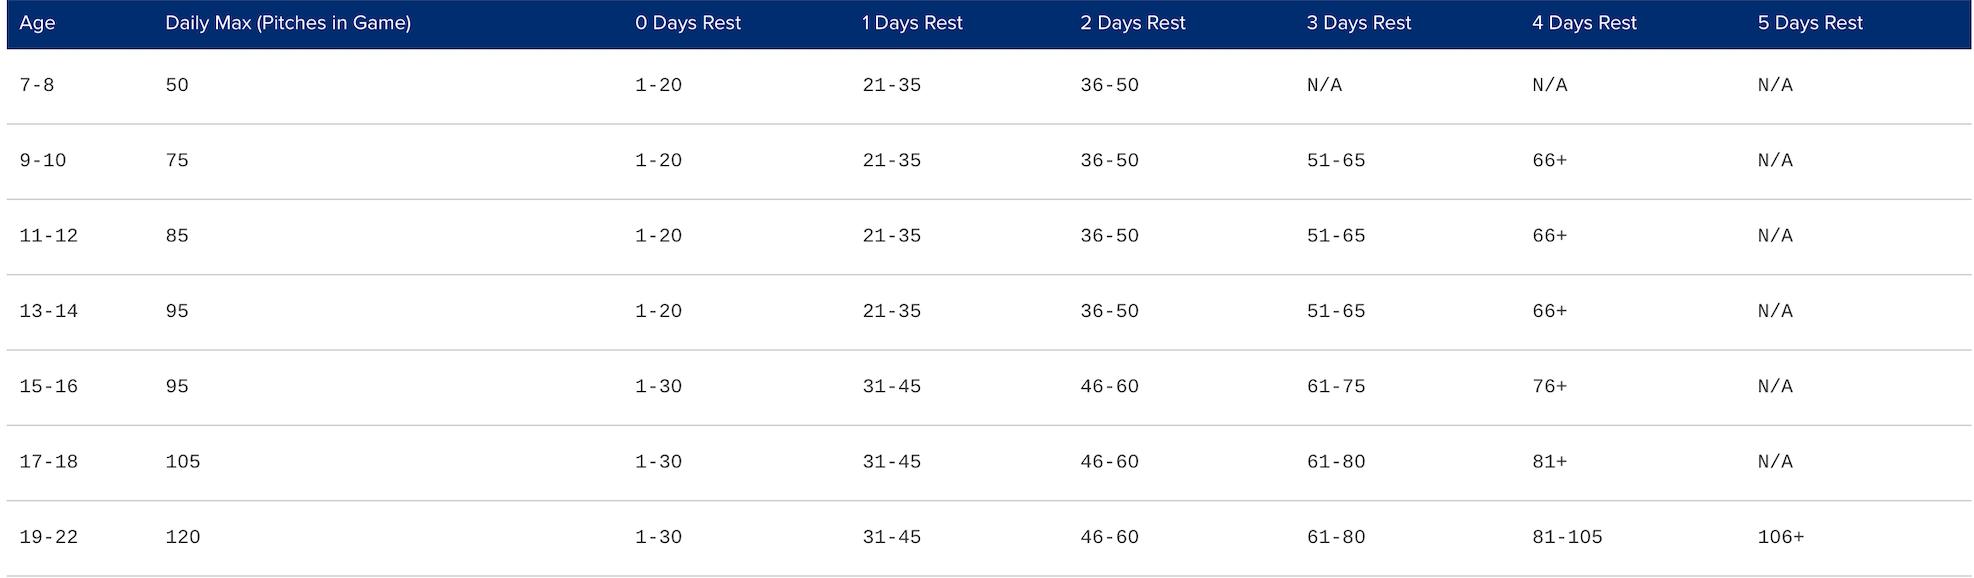Select the 2 Days Rest column header
Screen dimensions: 1974x578
1133,23
